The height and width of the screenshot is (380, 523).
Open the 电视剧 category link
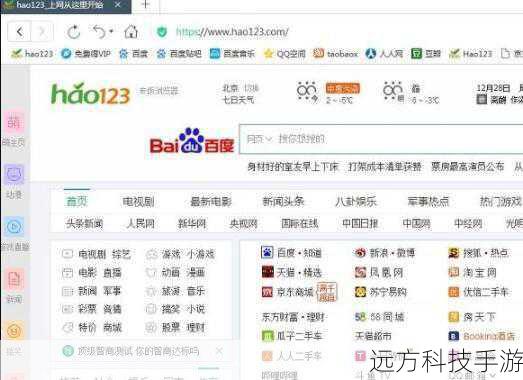pyautogui.click(x=92, y=255)
